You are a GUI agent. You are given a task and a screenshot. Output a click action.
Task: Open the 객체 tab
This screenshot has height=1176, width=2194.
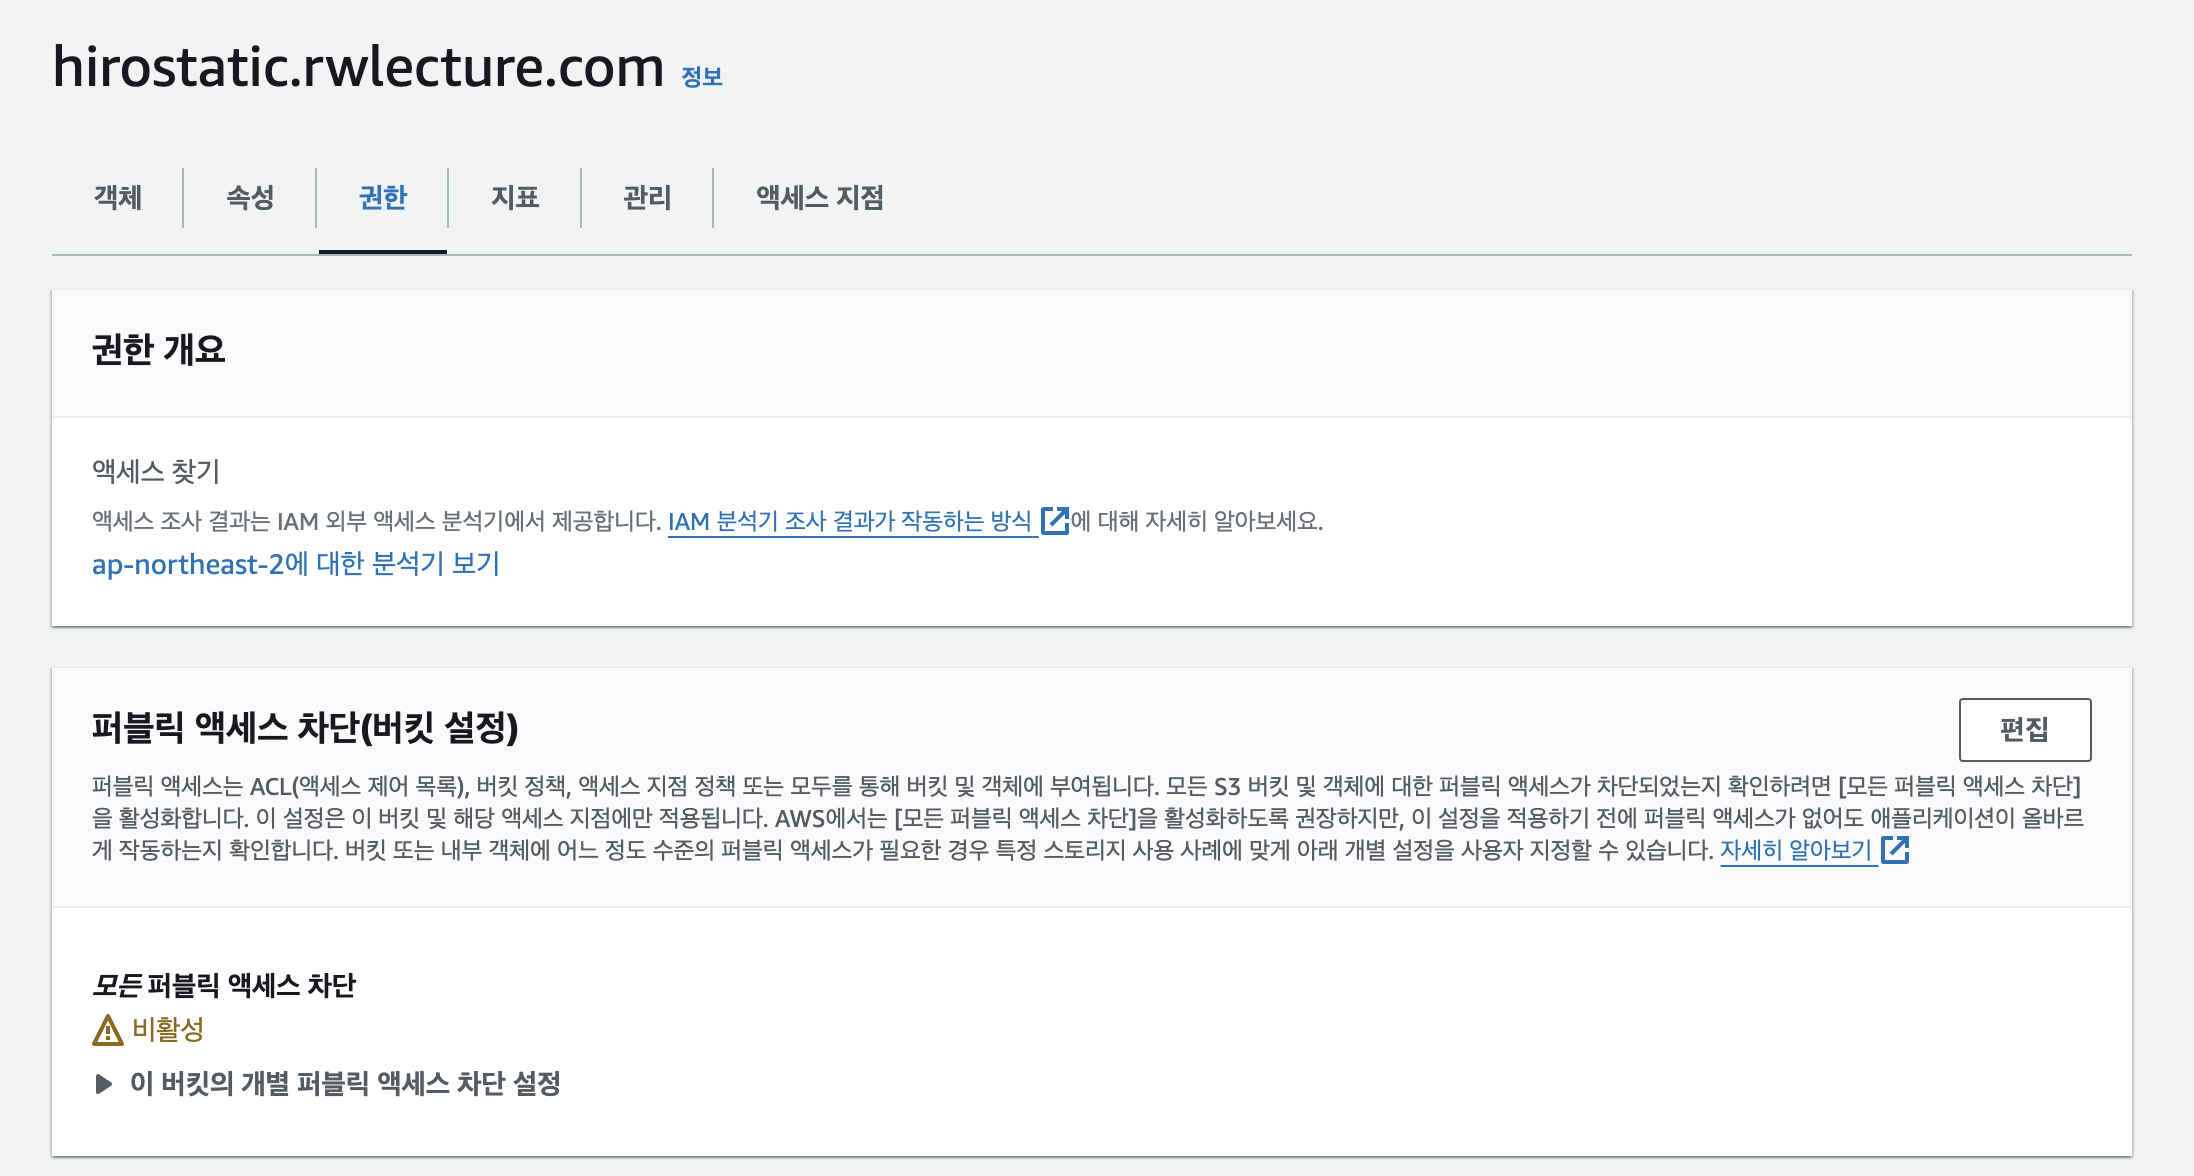pyautogui.click(x=118, y=198)
